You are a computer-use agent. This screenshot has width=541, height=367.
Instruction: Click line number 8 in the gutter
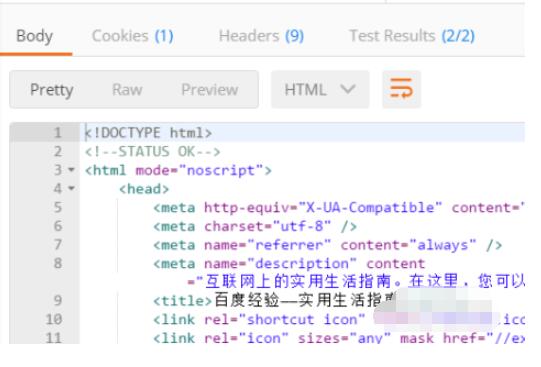[x=58, y=263]
